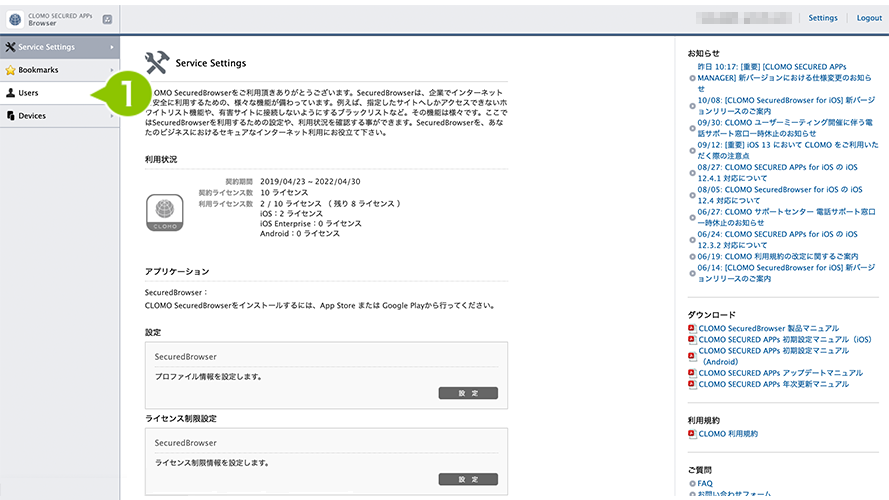Click the Logout link
Image resolution: width=889 pixels, height=500 pixels.
pos(869,18)
